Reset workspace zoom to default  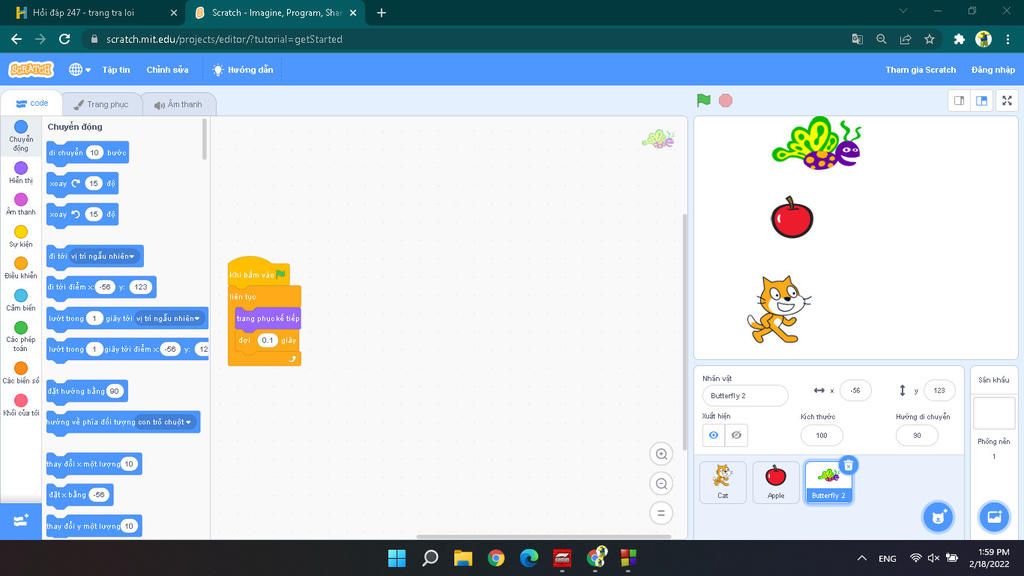tap(661, 513)
